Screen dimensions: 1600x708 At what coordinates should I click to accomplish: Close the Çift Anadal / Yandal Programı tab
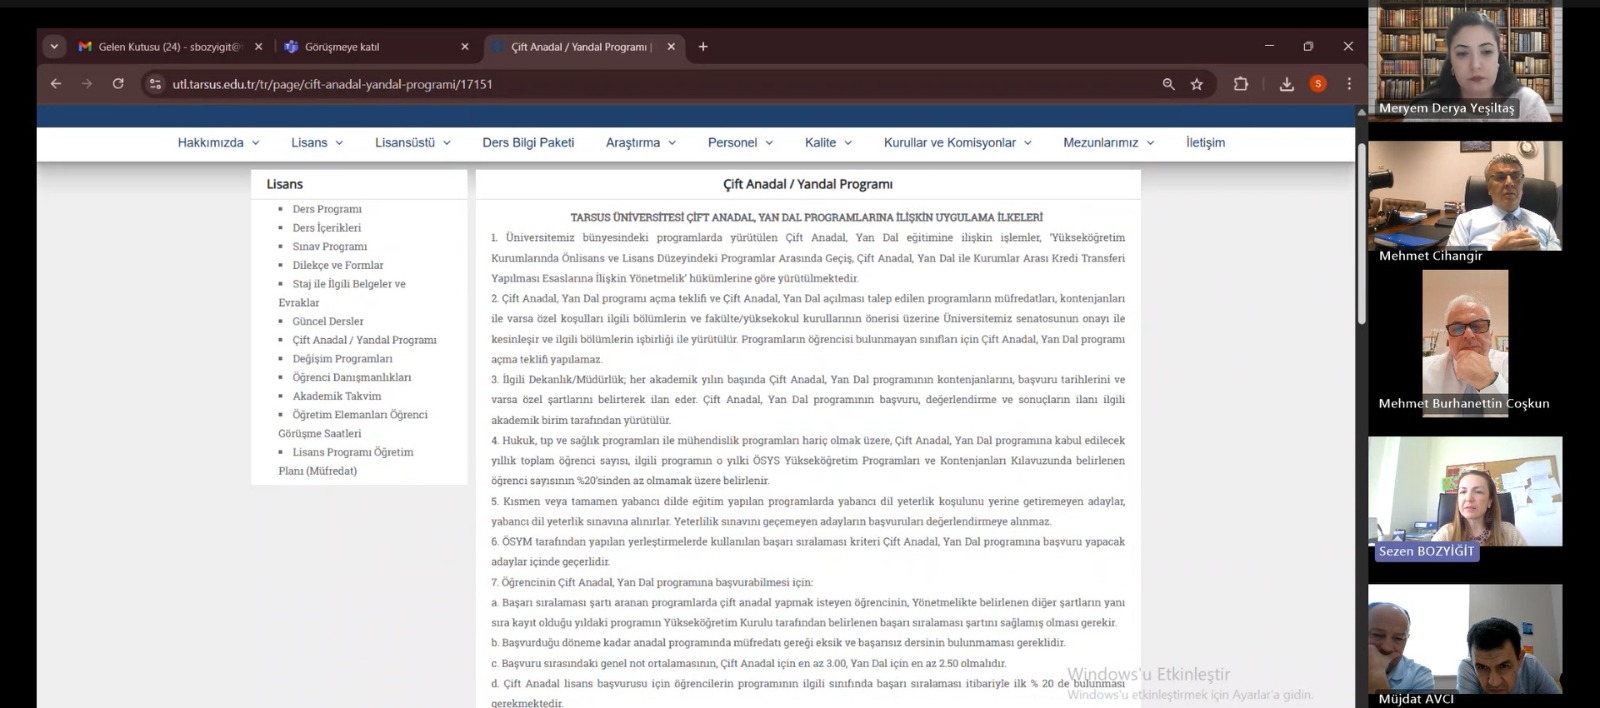click(671, 46)
